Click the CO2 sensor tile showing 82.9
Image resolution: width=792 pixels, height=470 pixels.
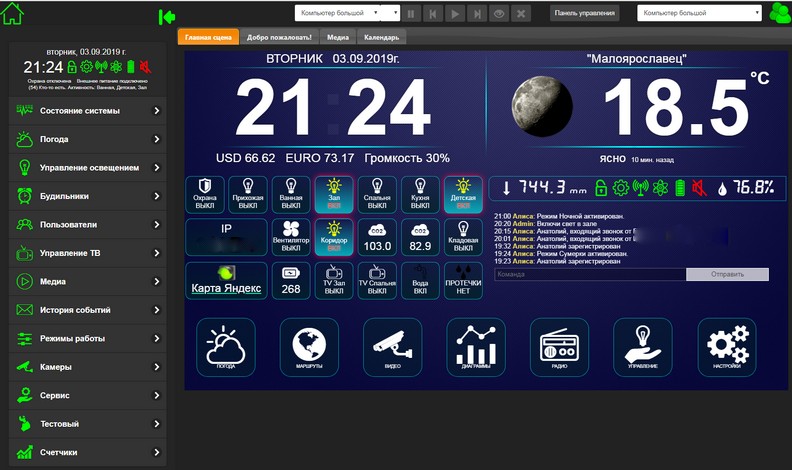coord(420,237)
